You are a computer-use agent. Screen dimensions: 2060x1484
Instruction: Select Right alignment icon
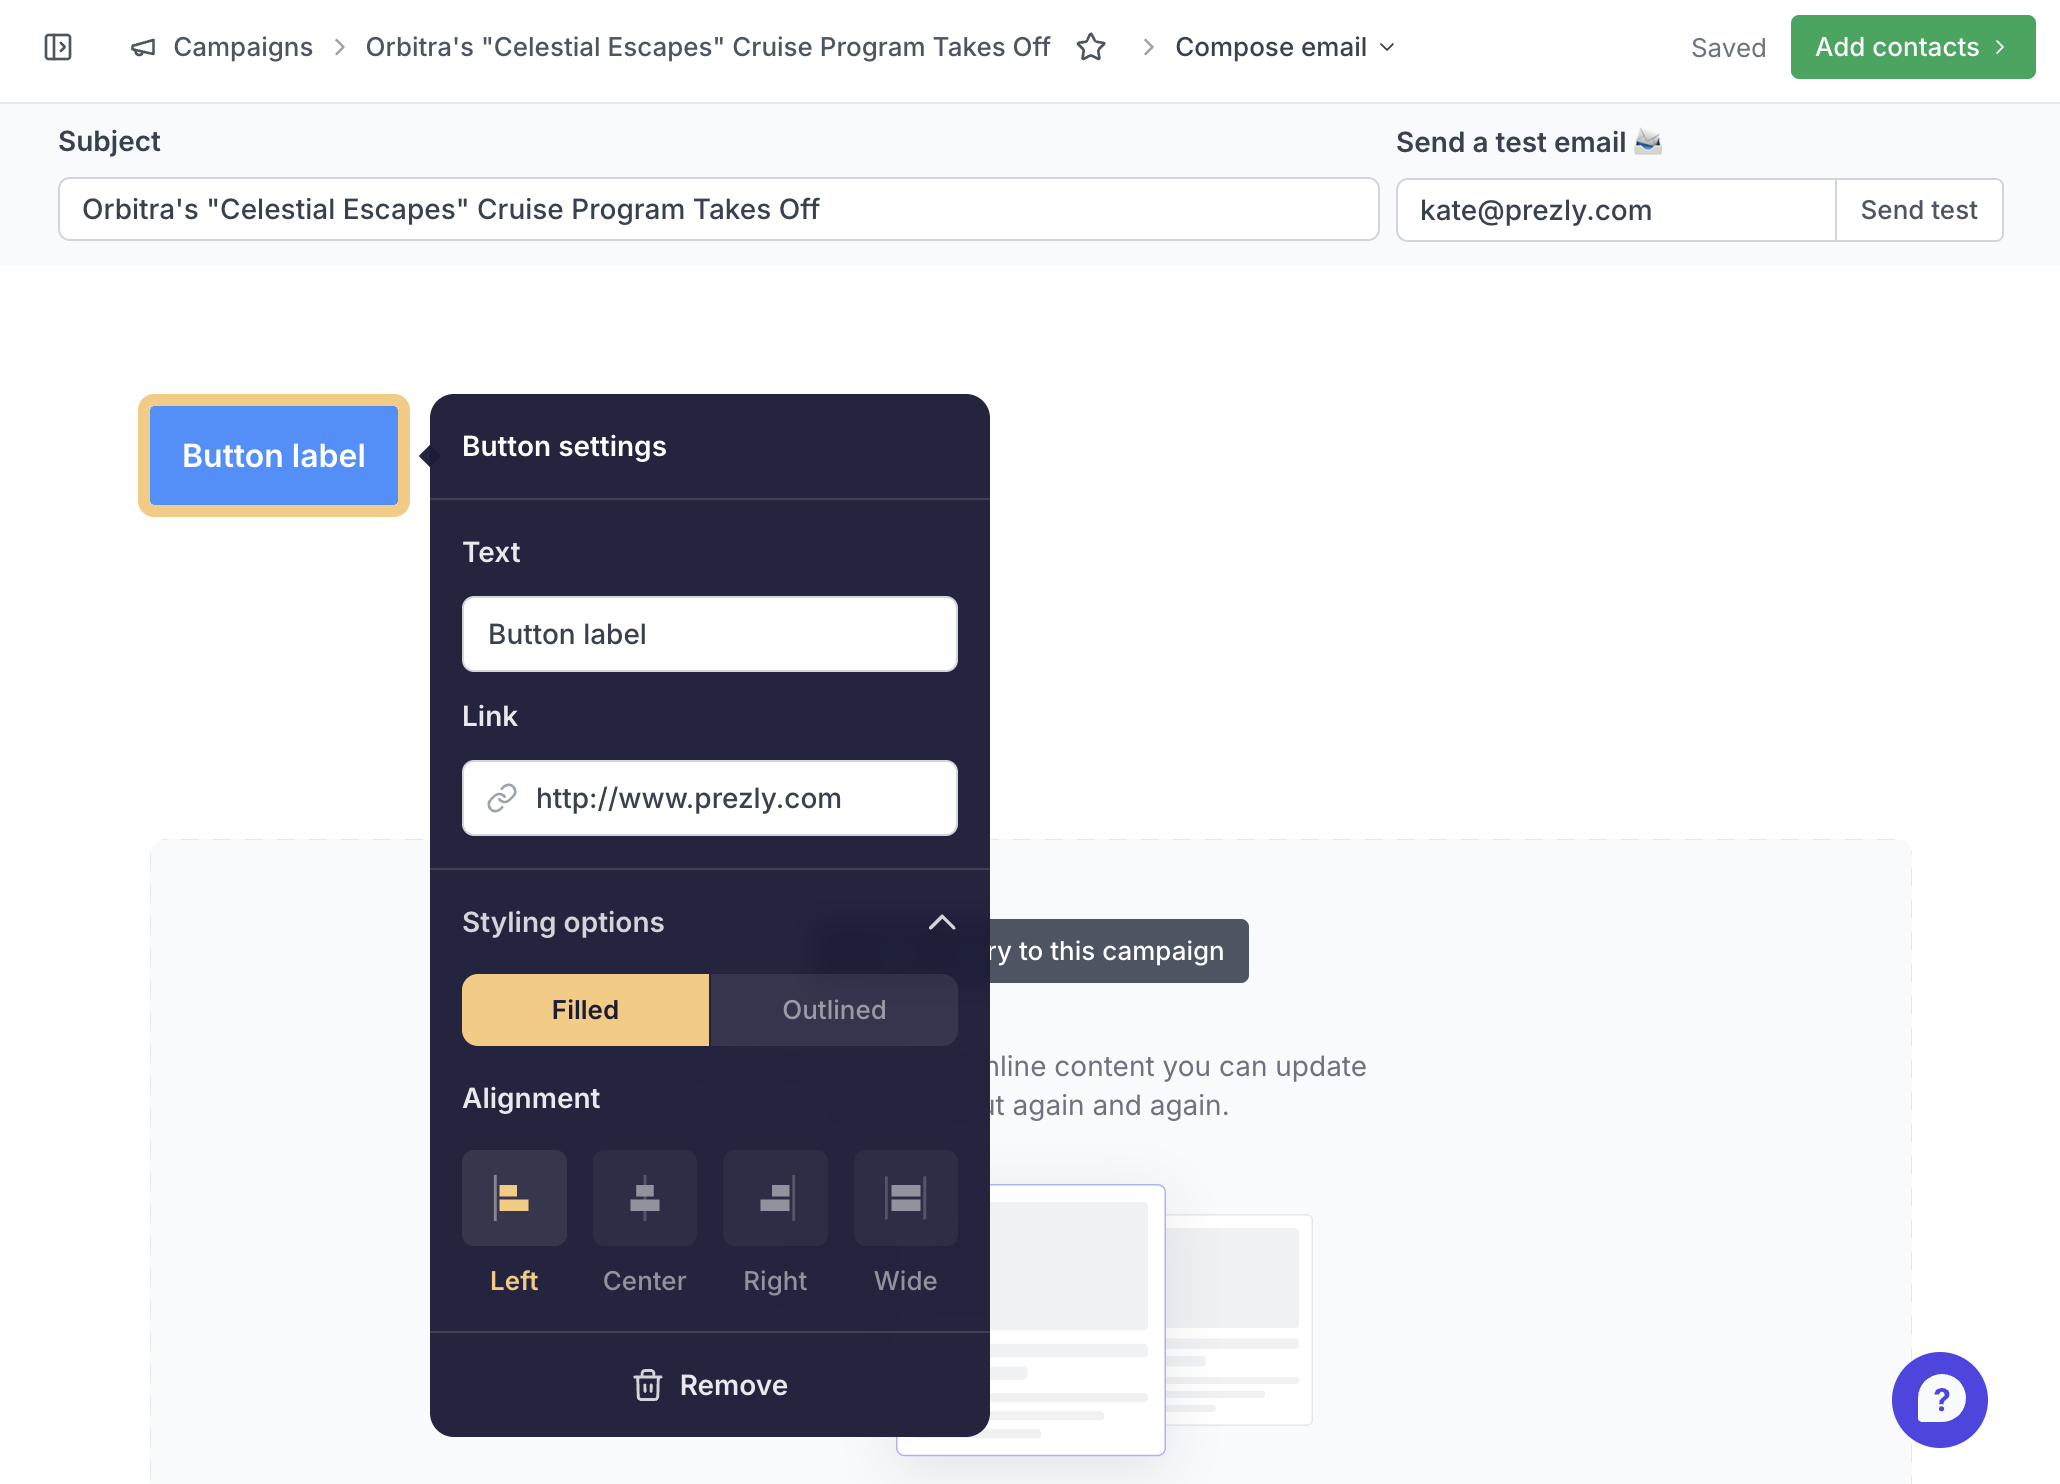(x=776, y=1198)
